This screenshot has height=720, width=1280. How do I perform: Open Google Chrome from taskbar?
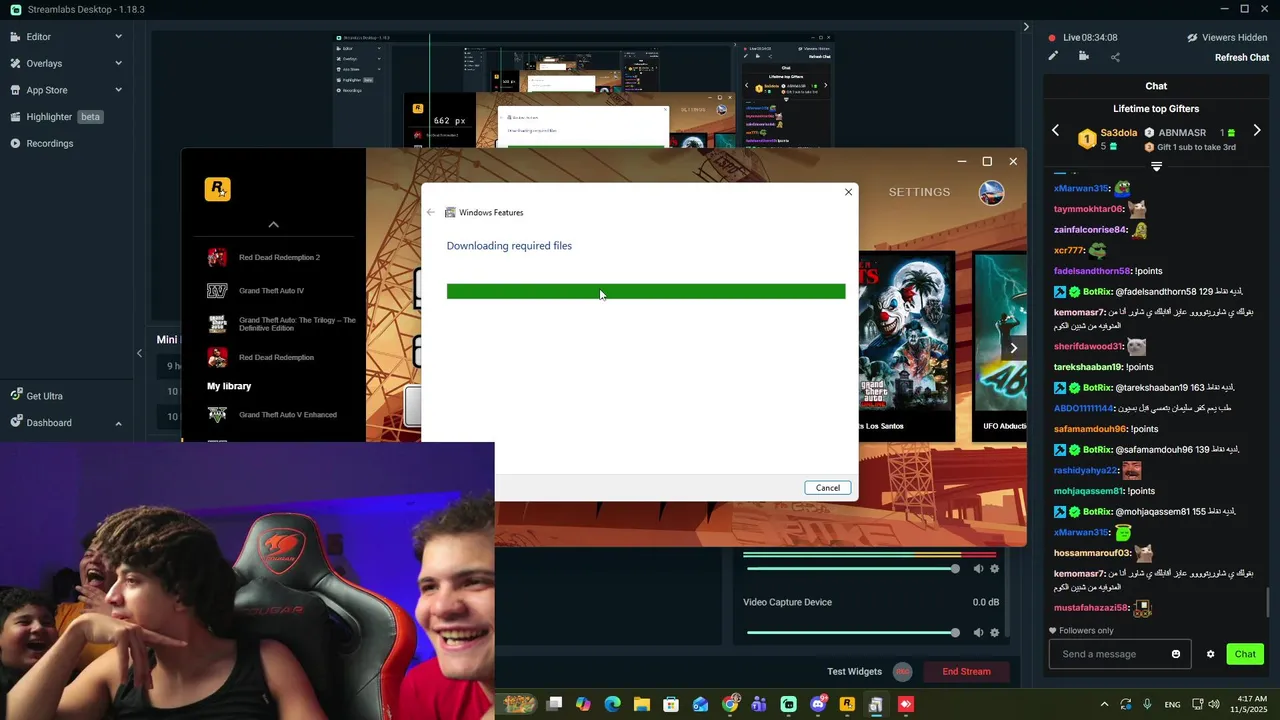[x=730, y=704]
